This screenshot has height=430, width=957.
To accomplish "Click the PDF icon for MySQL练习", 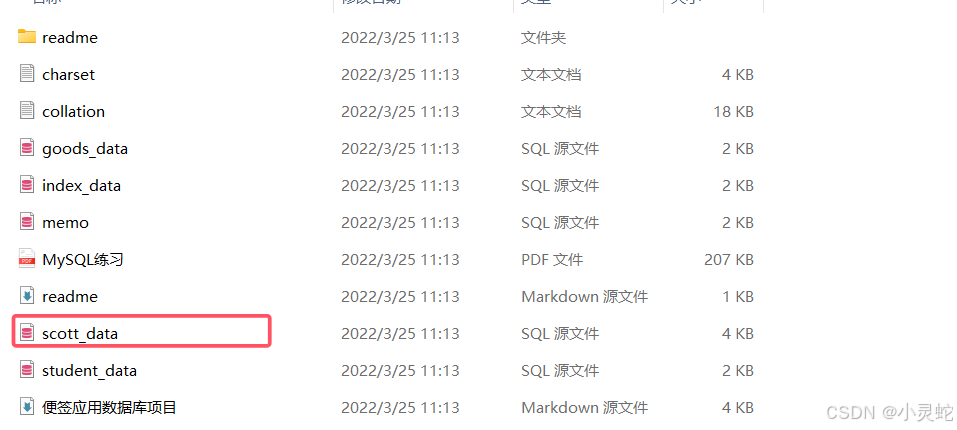I will coord(26,259).
